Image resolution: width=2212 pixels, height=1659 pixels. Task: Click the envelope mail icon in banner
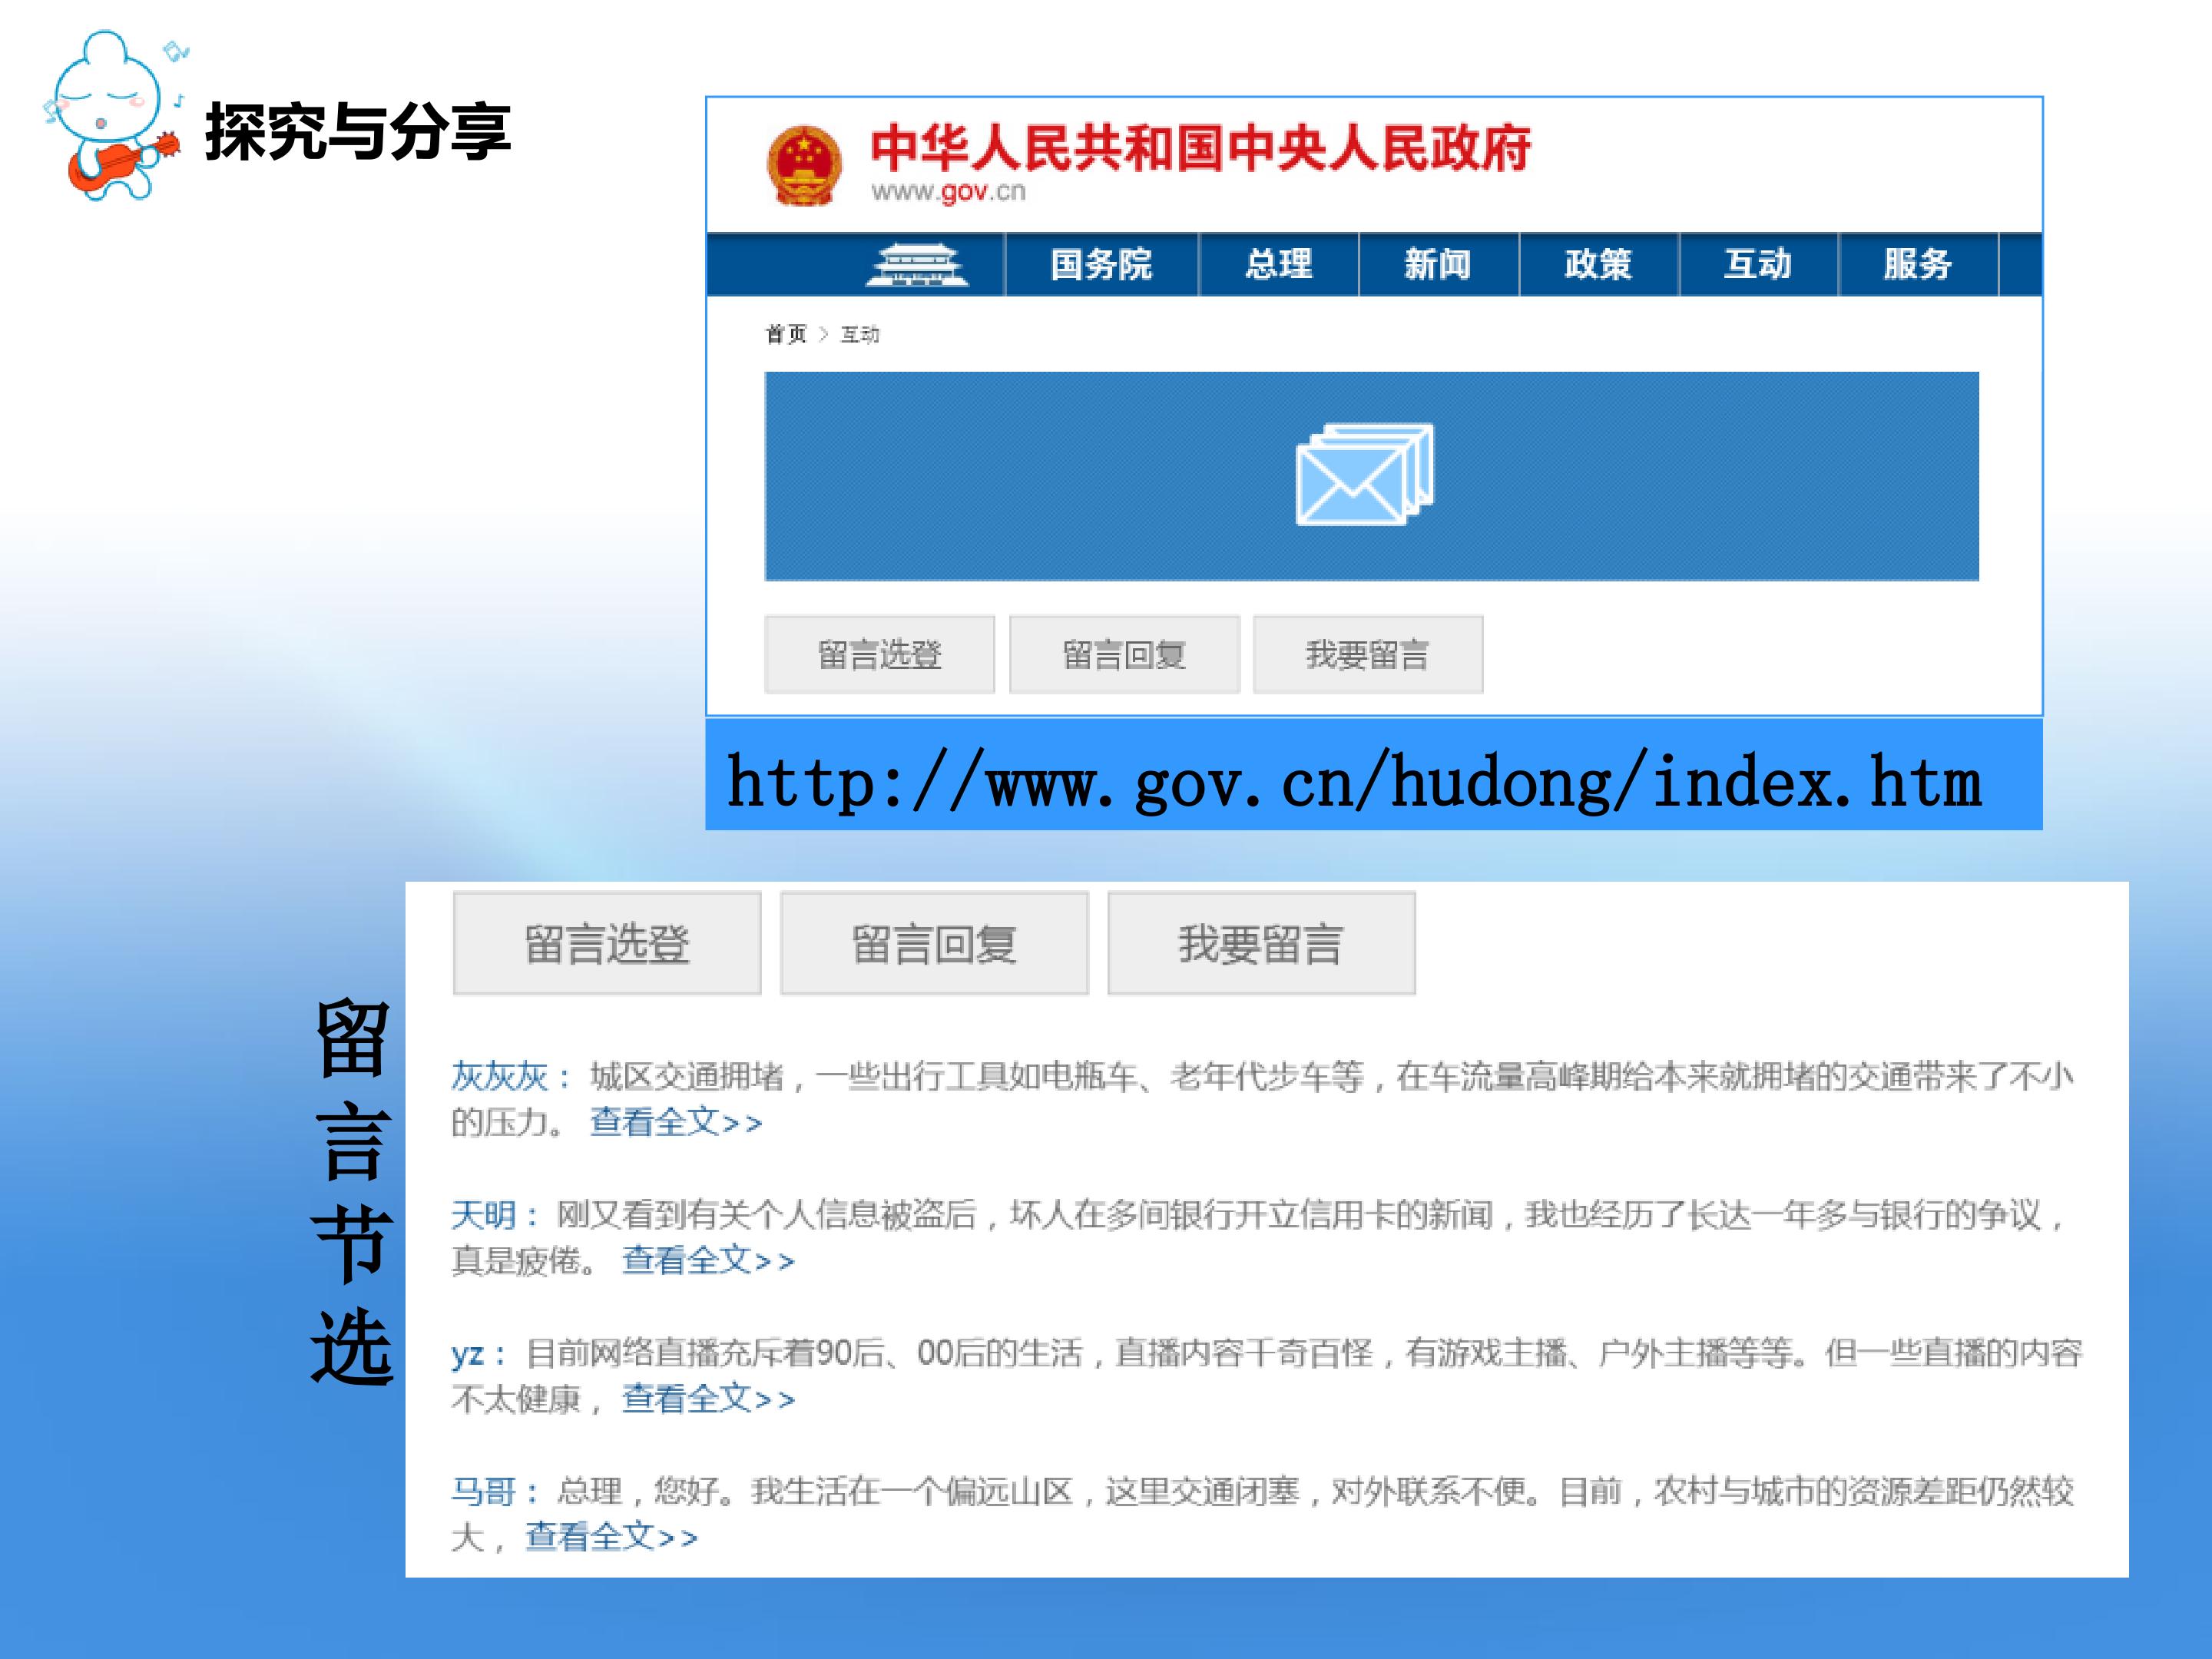pyautogui.click(x=1364, y=474)
